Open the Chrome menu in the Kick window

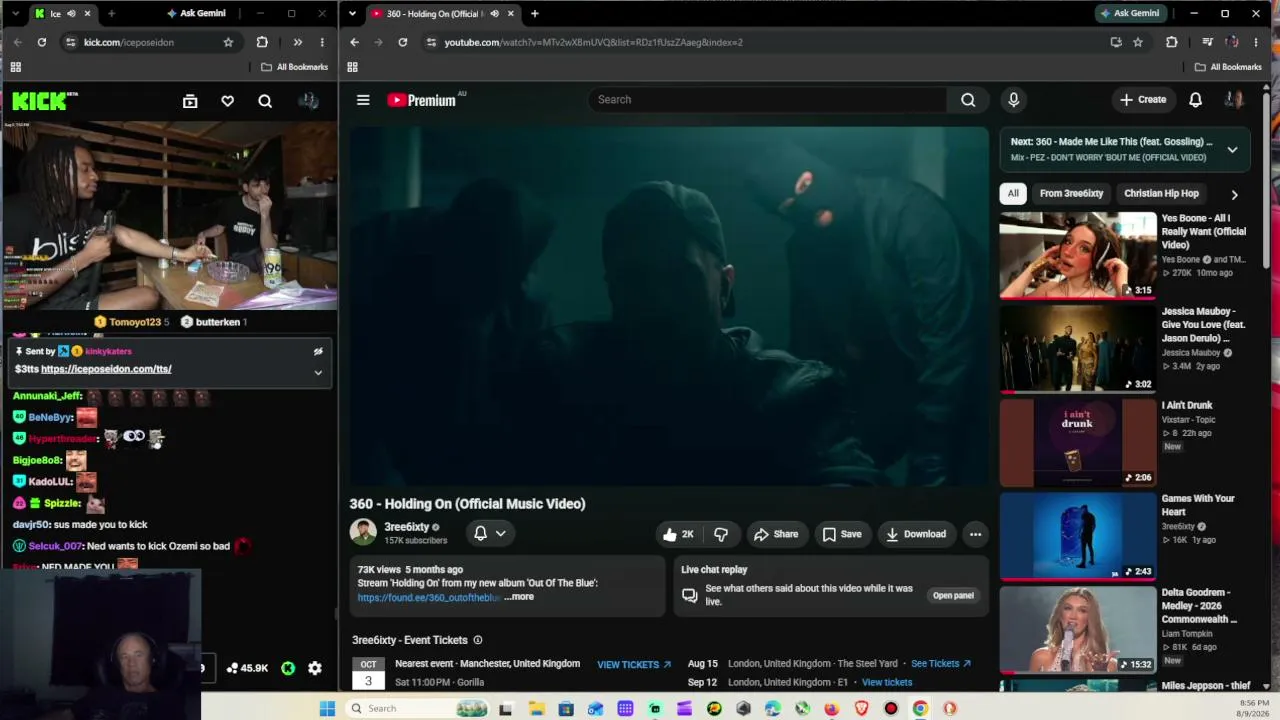click(x=322, y=42)
